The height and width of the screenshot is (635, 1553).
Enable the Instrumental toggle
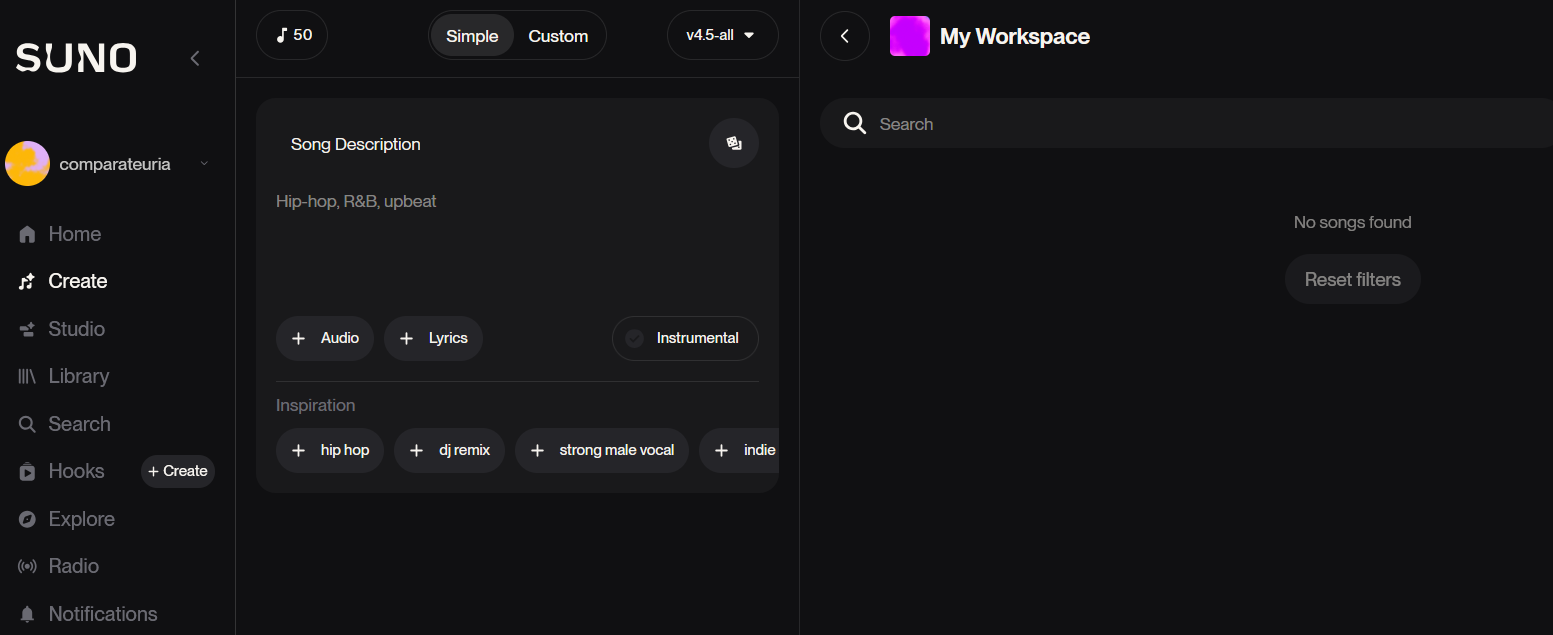point(685,338)
